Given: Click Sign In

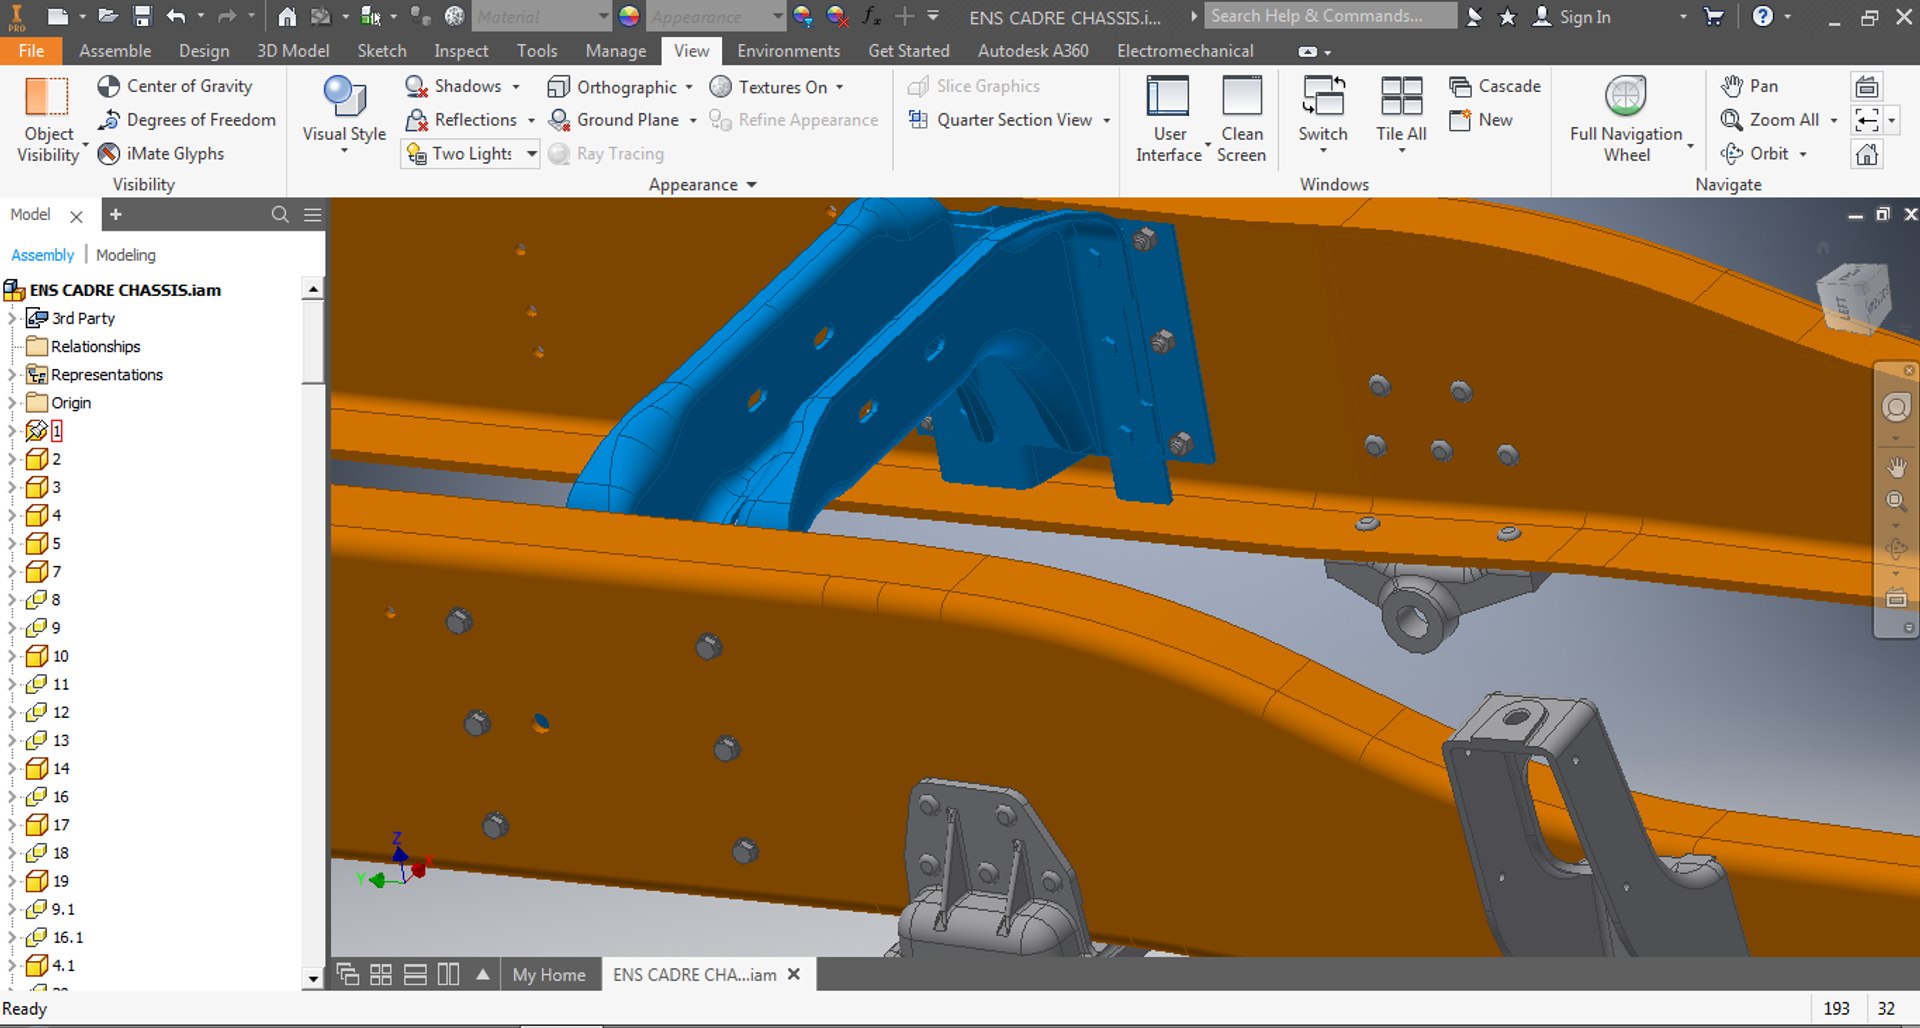Looking at the screenshot, I should (1574, 17).
